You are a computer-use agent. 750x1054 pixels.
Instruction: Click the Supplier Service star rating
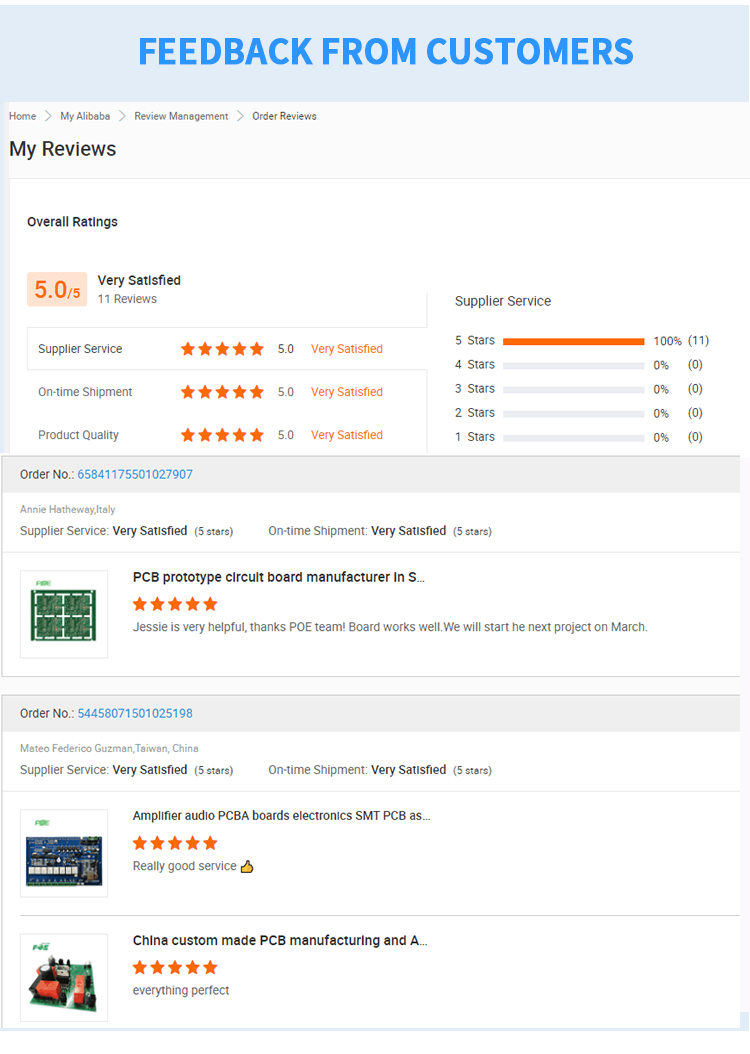(222, 349)
